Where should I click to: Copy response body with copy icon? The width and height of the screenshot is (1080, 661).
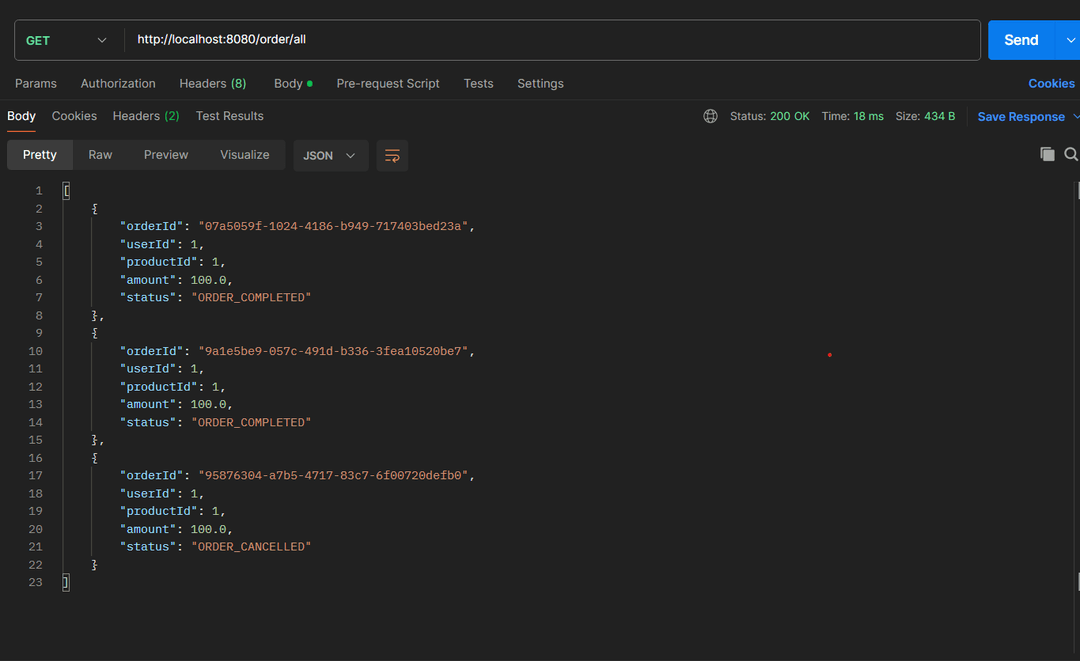point(1047,154)
